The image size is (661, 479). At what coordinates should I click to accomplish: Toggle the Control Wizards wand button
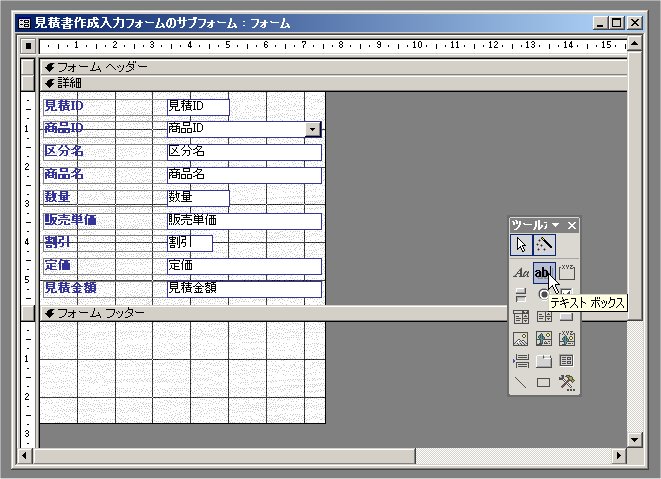544,245
